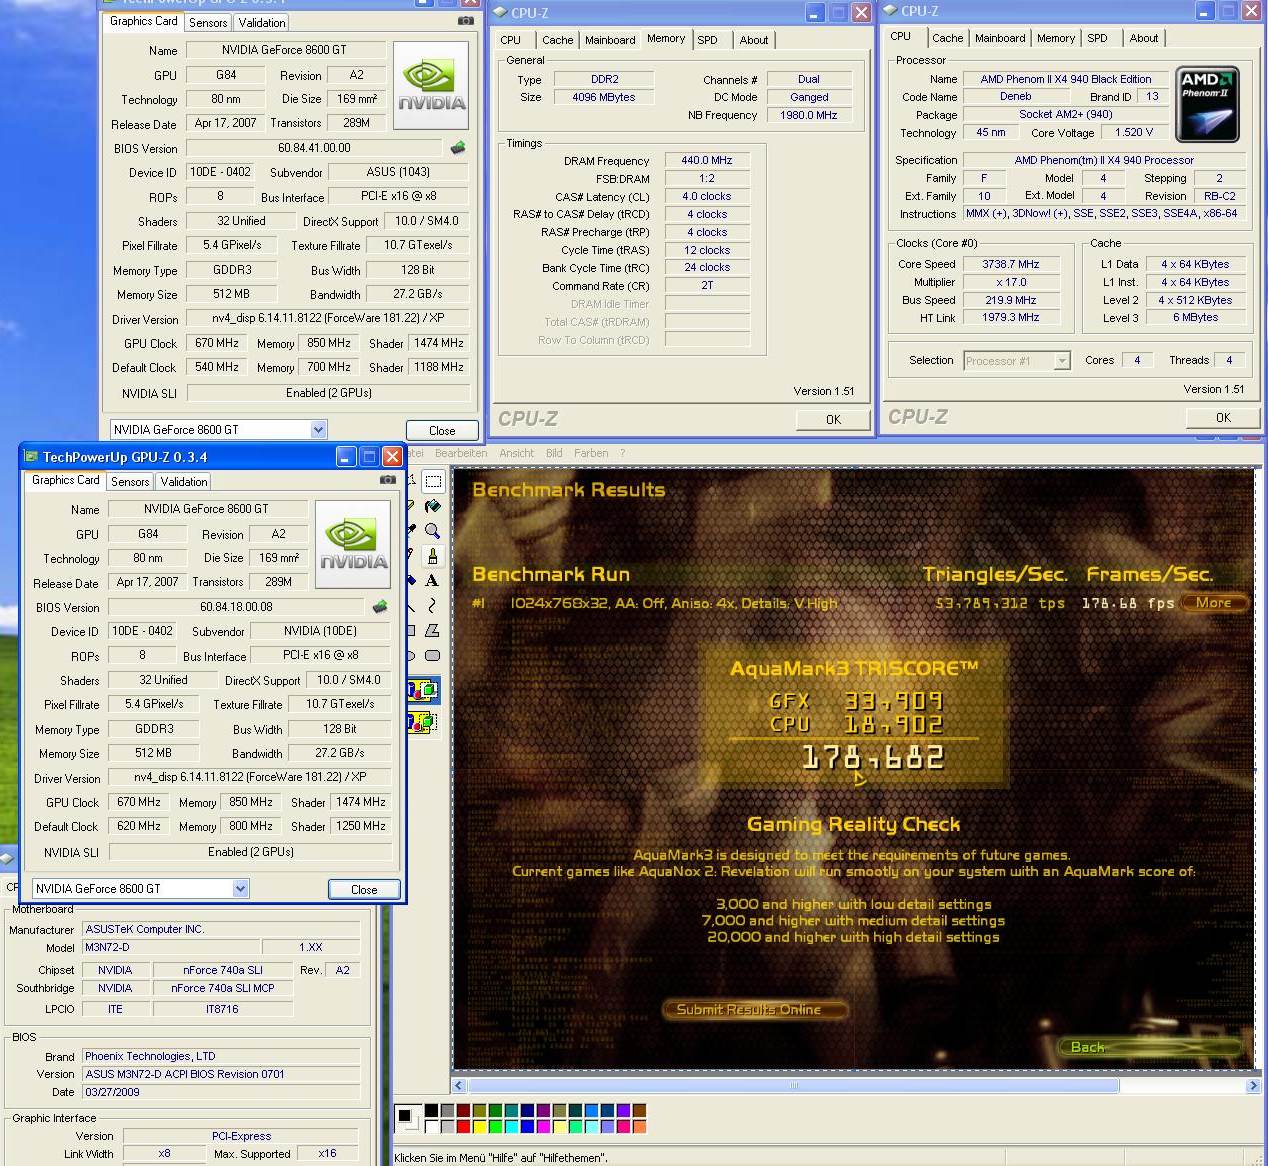Click the left arrow of Paint's horizontal scrollbar
This screenshot has height=1166, width=1268.
pyautogui.click(x=460, y=1085)
